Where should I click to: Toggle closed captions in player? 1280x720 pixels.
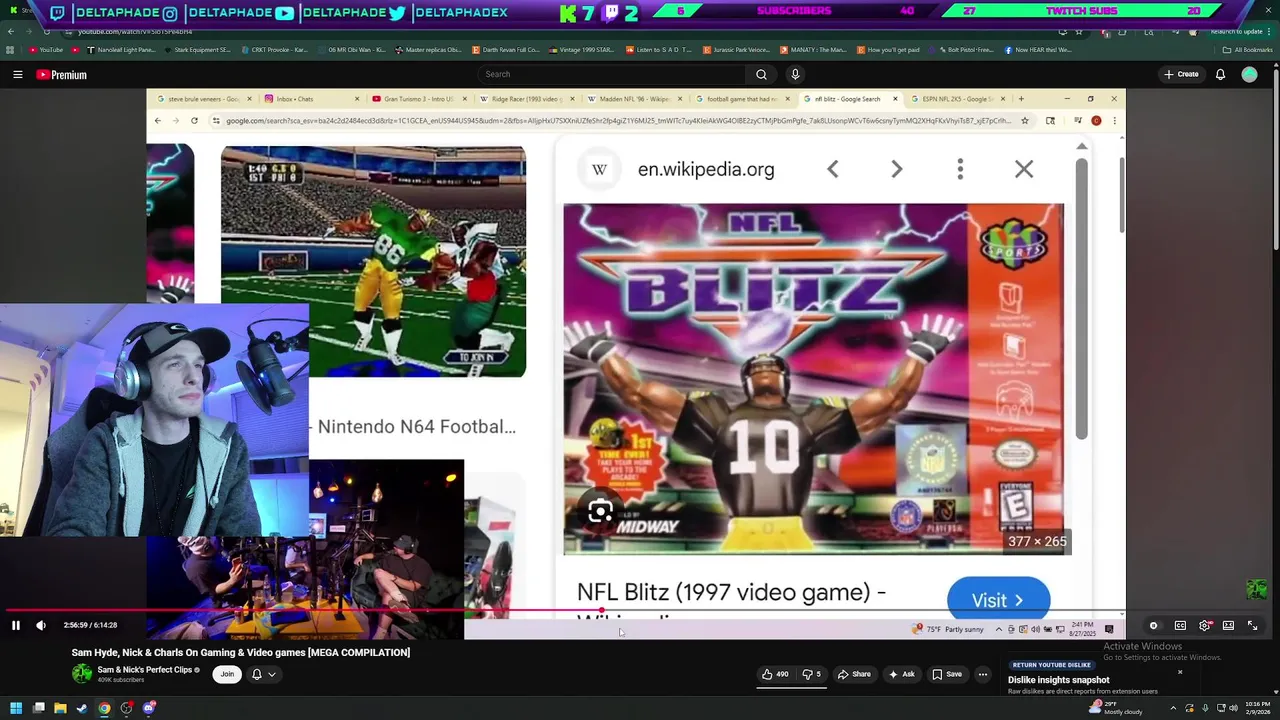[1180, 625]
